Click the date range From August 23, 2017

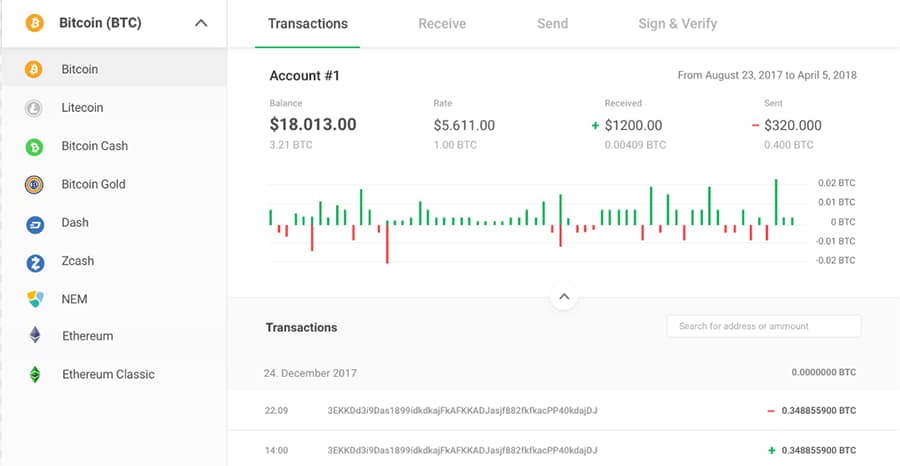point(766,75)
